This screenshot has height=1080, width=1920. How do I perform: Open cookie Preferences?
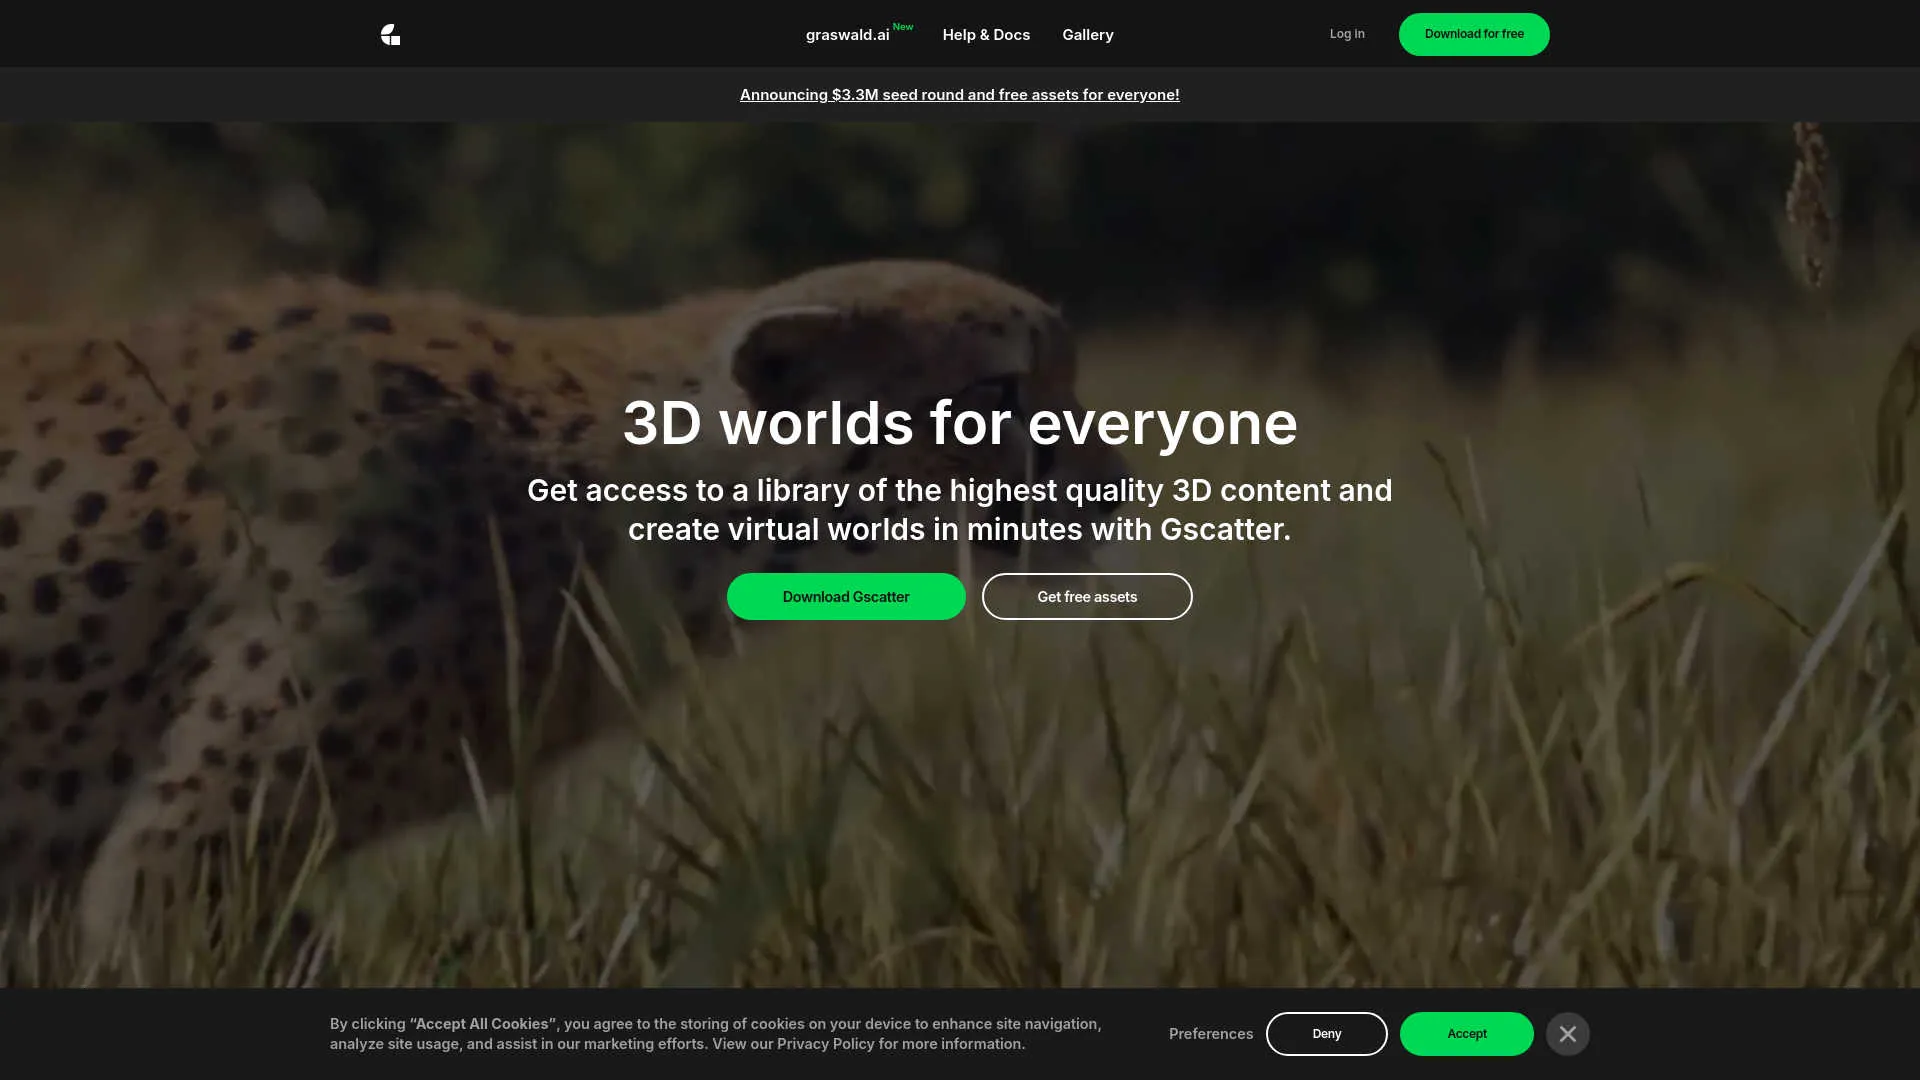click(x=1210, y=1034)
